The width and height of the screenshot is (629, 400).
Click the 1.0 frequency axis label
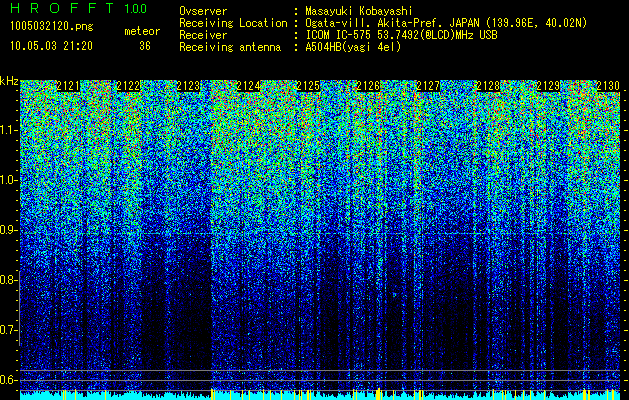[x=8, y=180]
